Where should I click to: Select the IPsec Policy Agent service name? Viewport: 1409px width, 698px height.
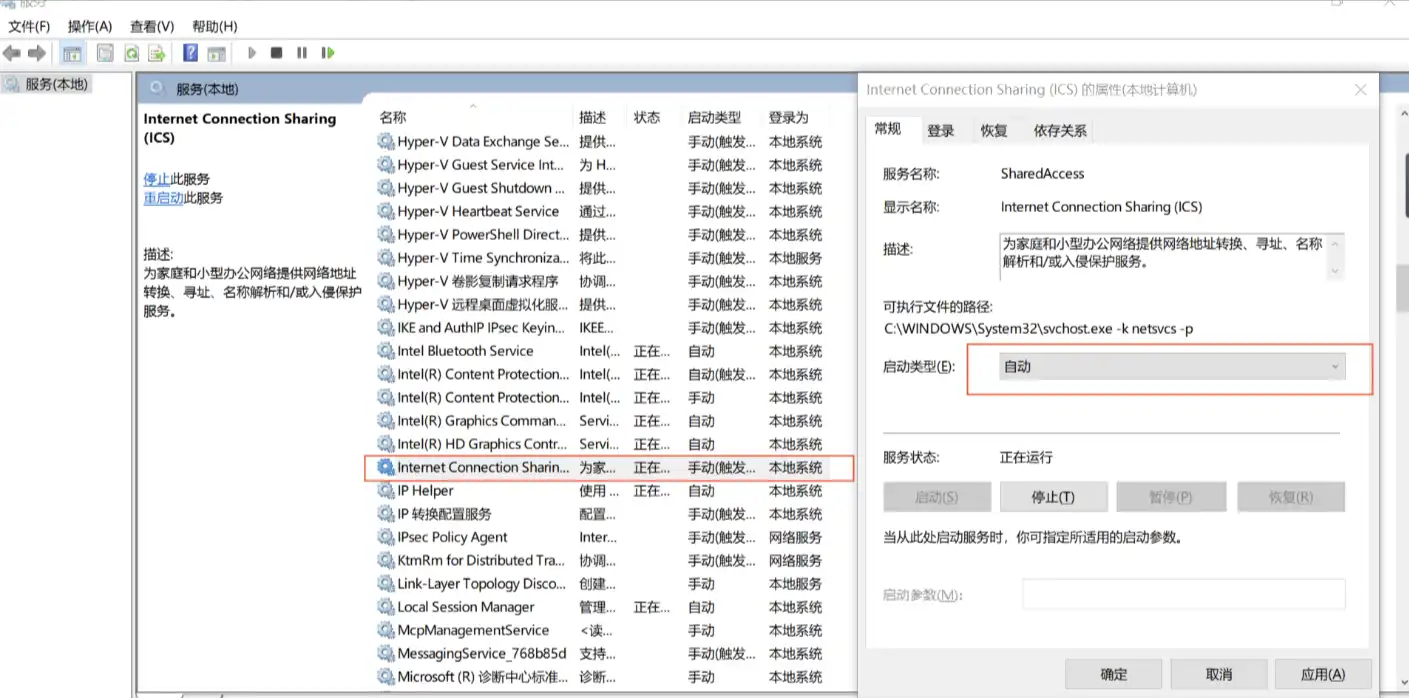[452, 537]
